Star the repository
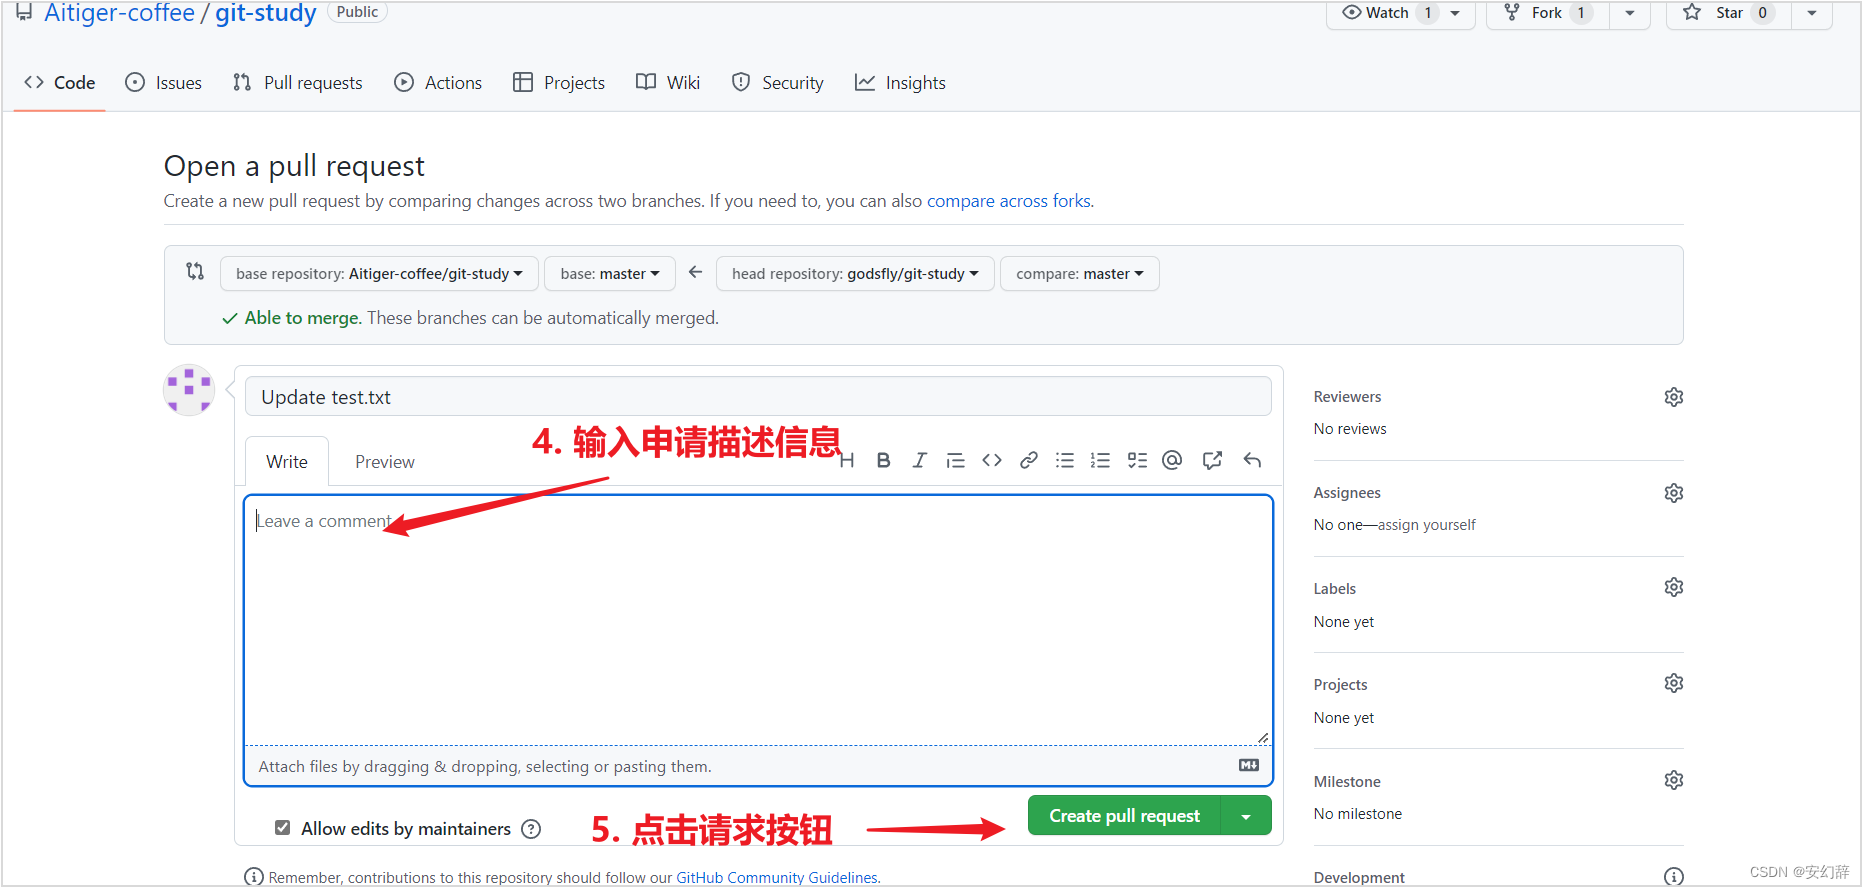 (x=1729, y=13)
